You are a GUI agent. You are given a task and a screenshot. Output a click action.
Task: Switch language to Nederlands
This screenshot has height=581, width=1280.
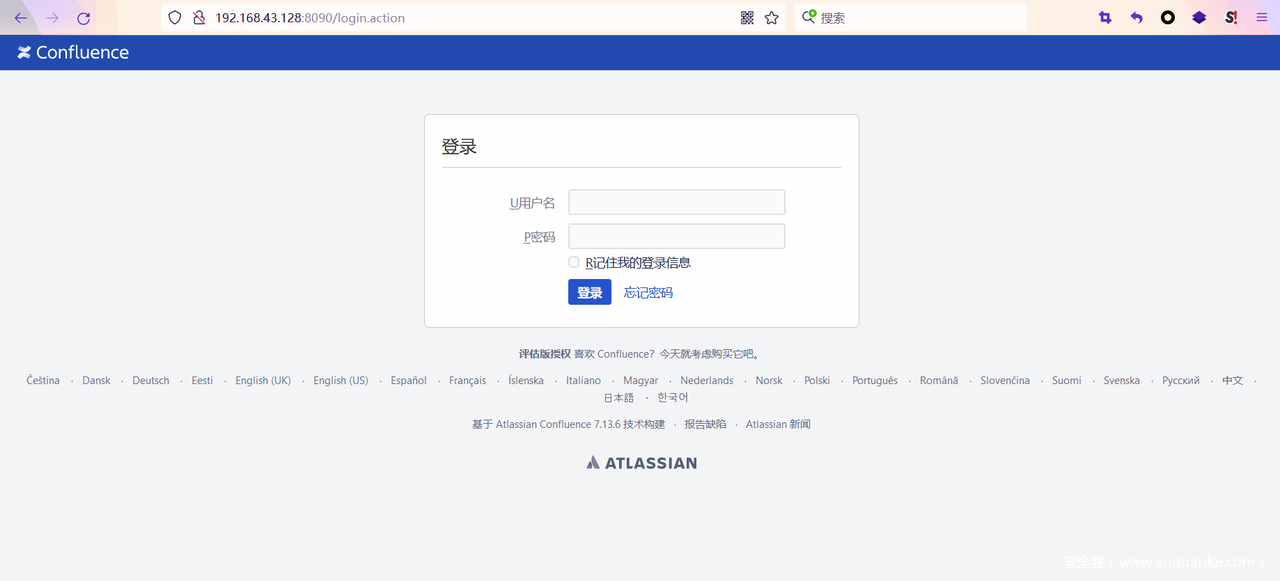(707, 381)
